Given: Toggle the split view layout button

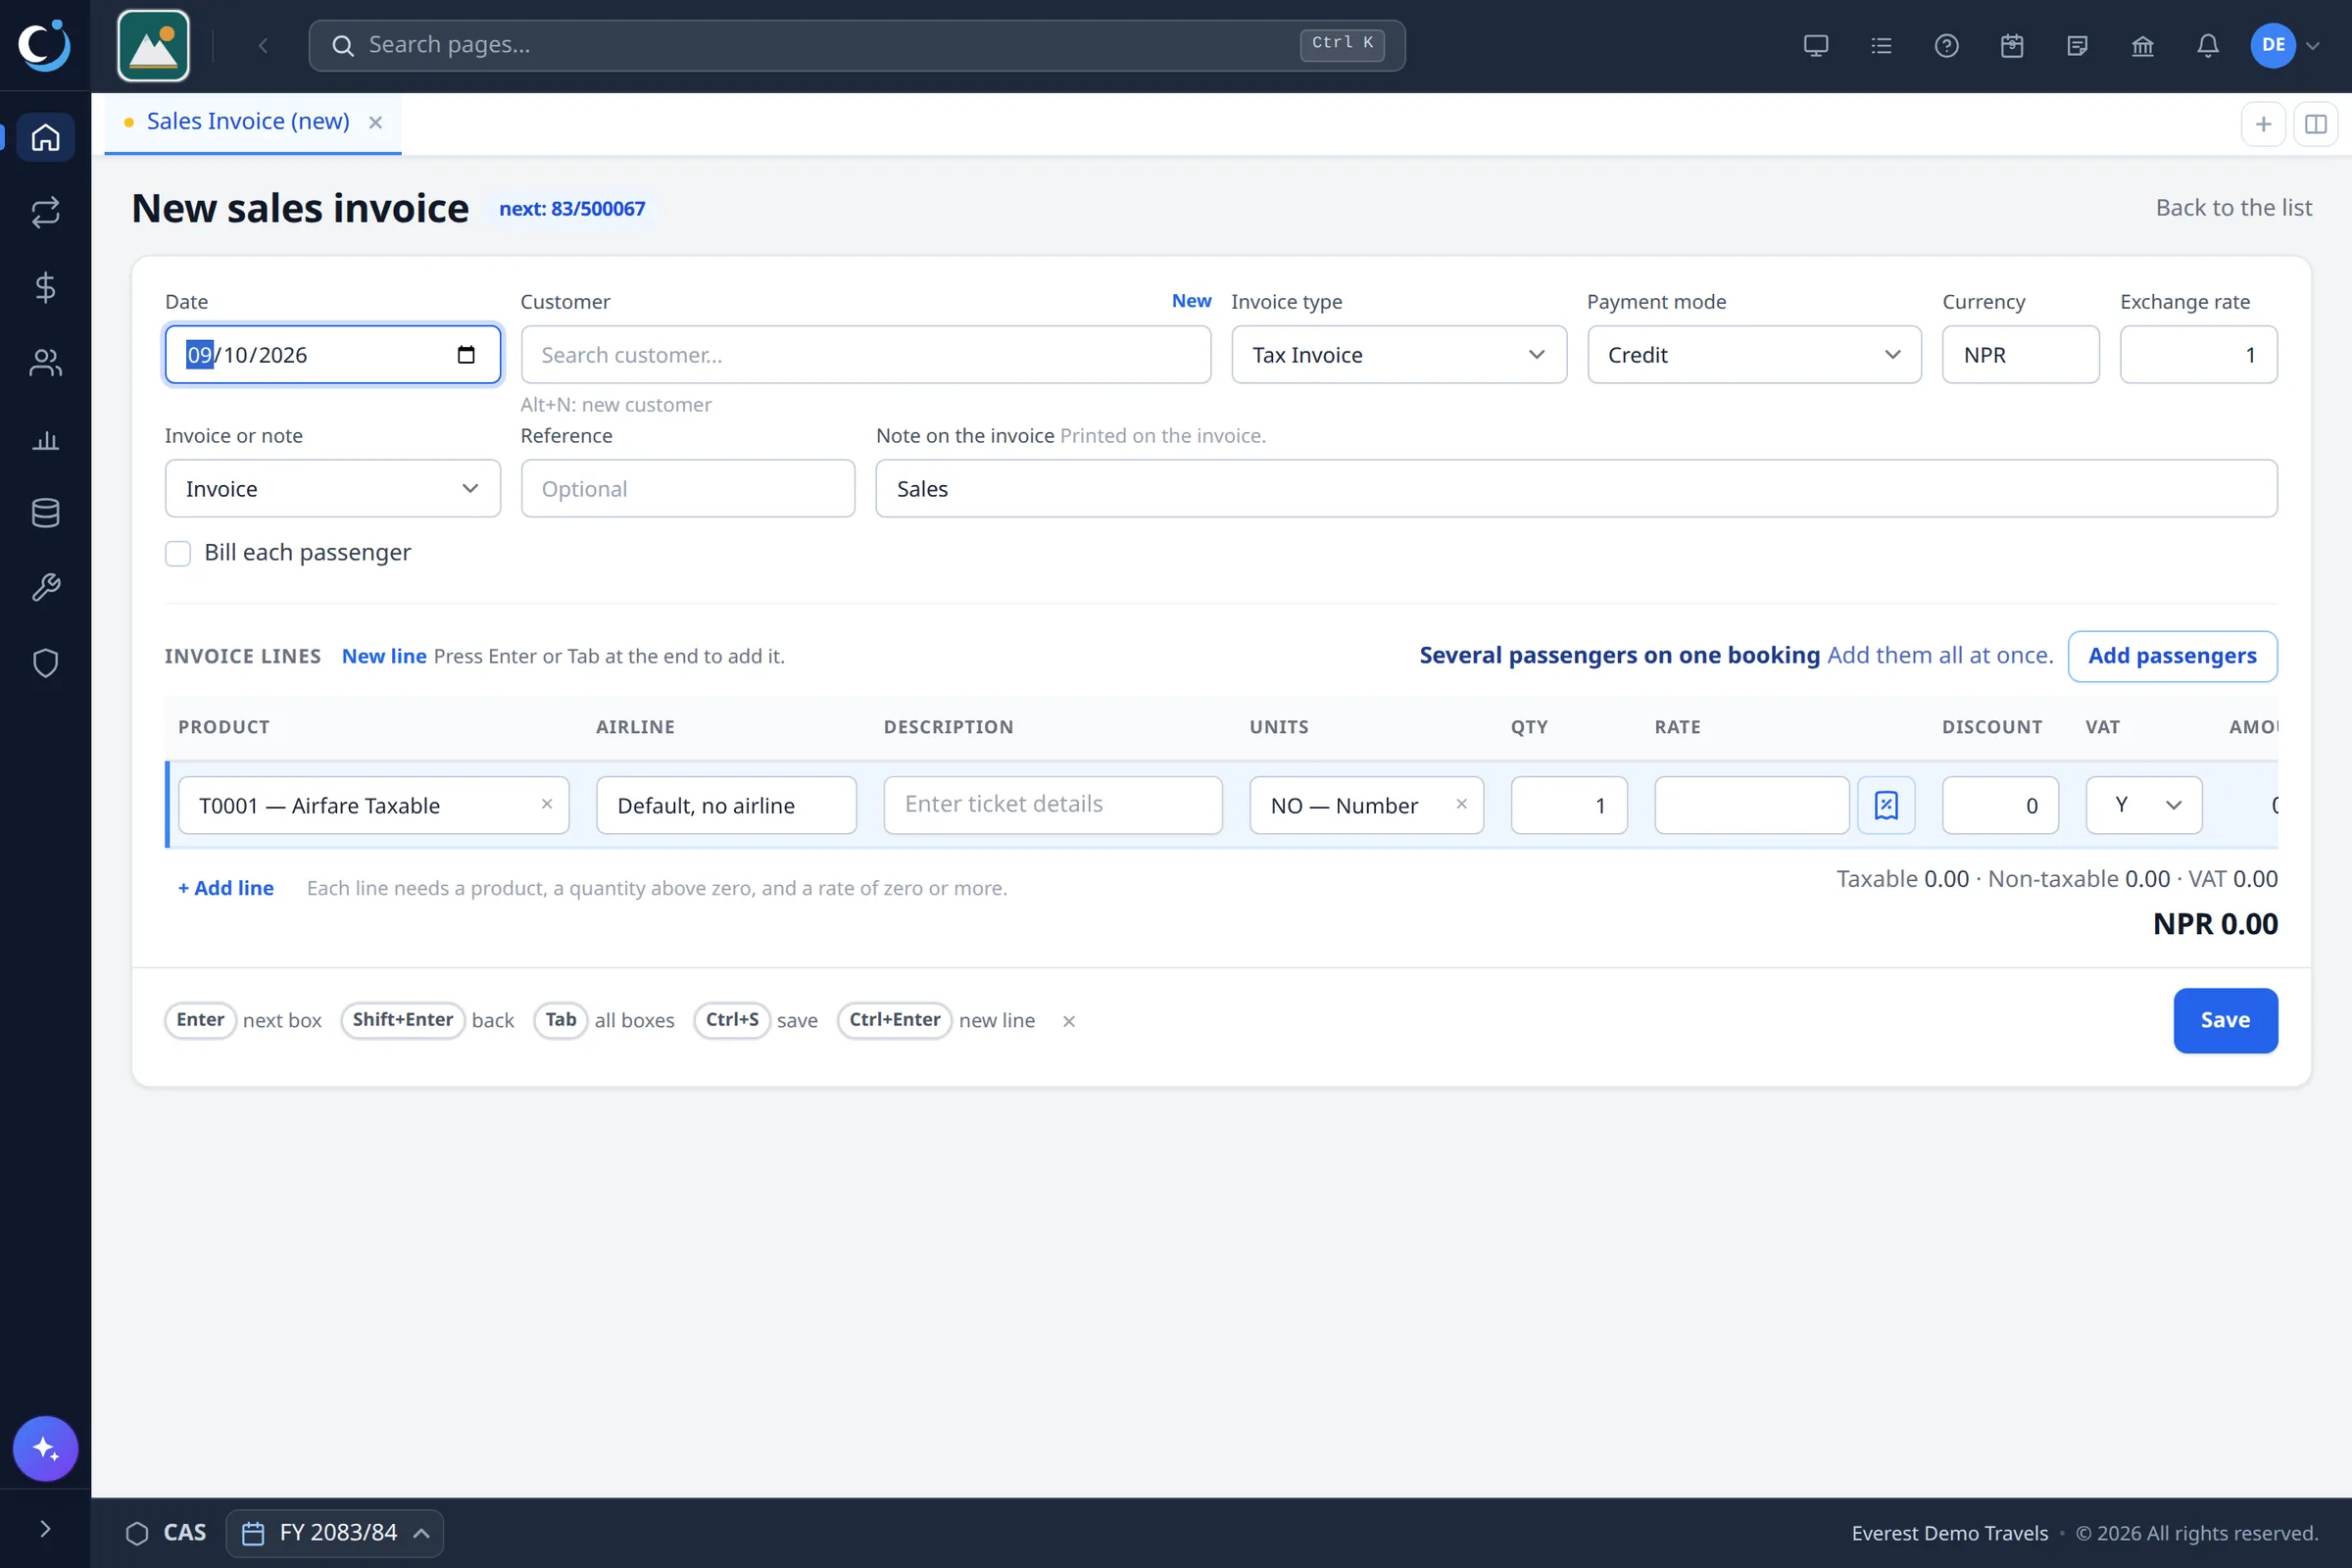Looking at the screenshot, I should tap(2315, 124).
